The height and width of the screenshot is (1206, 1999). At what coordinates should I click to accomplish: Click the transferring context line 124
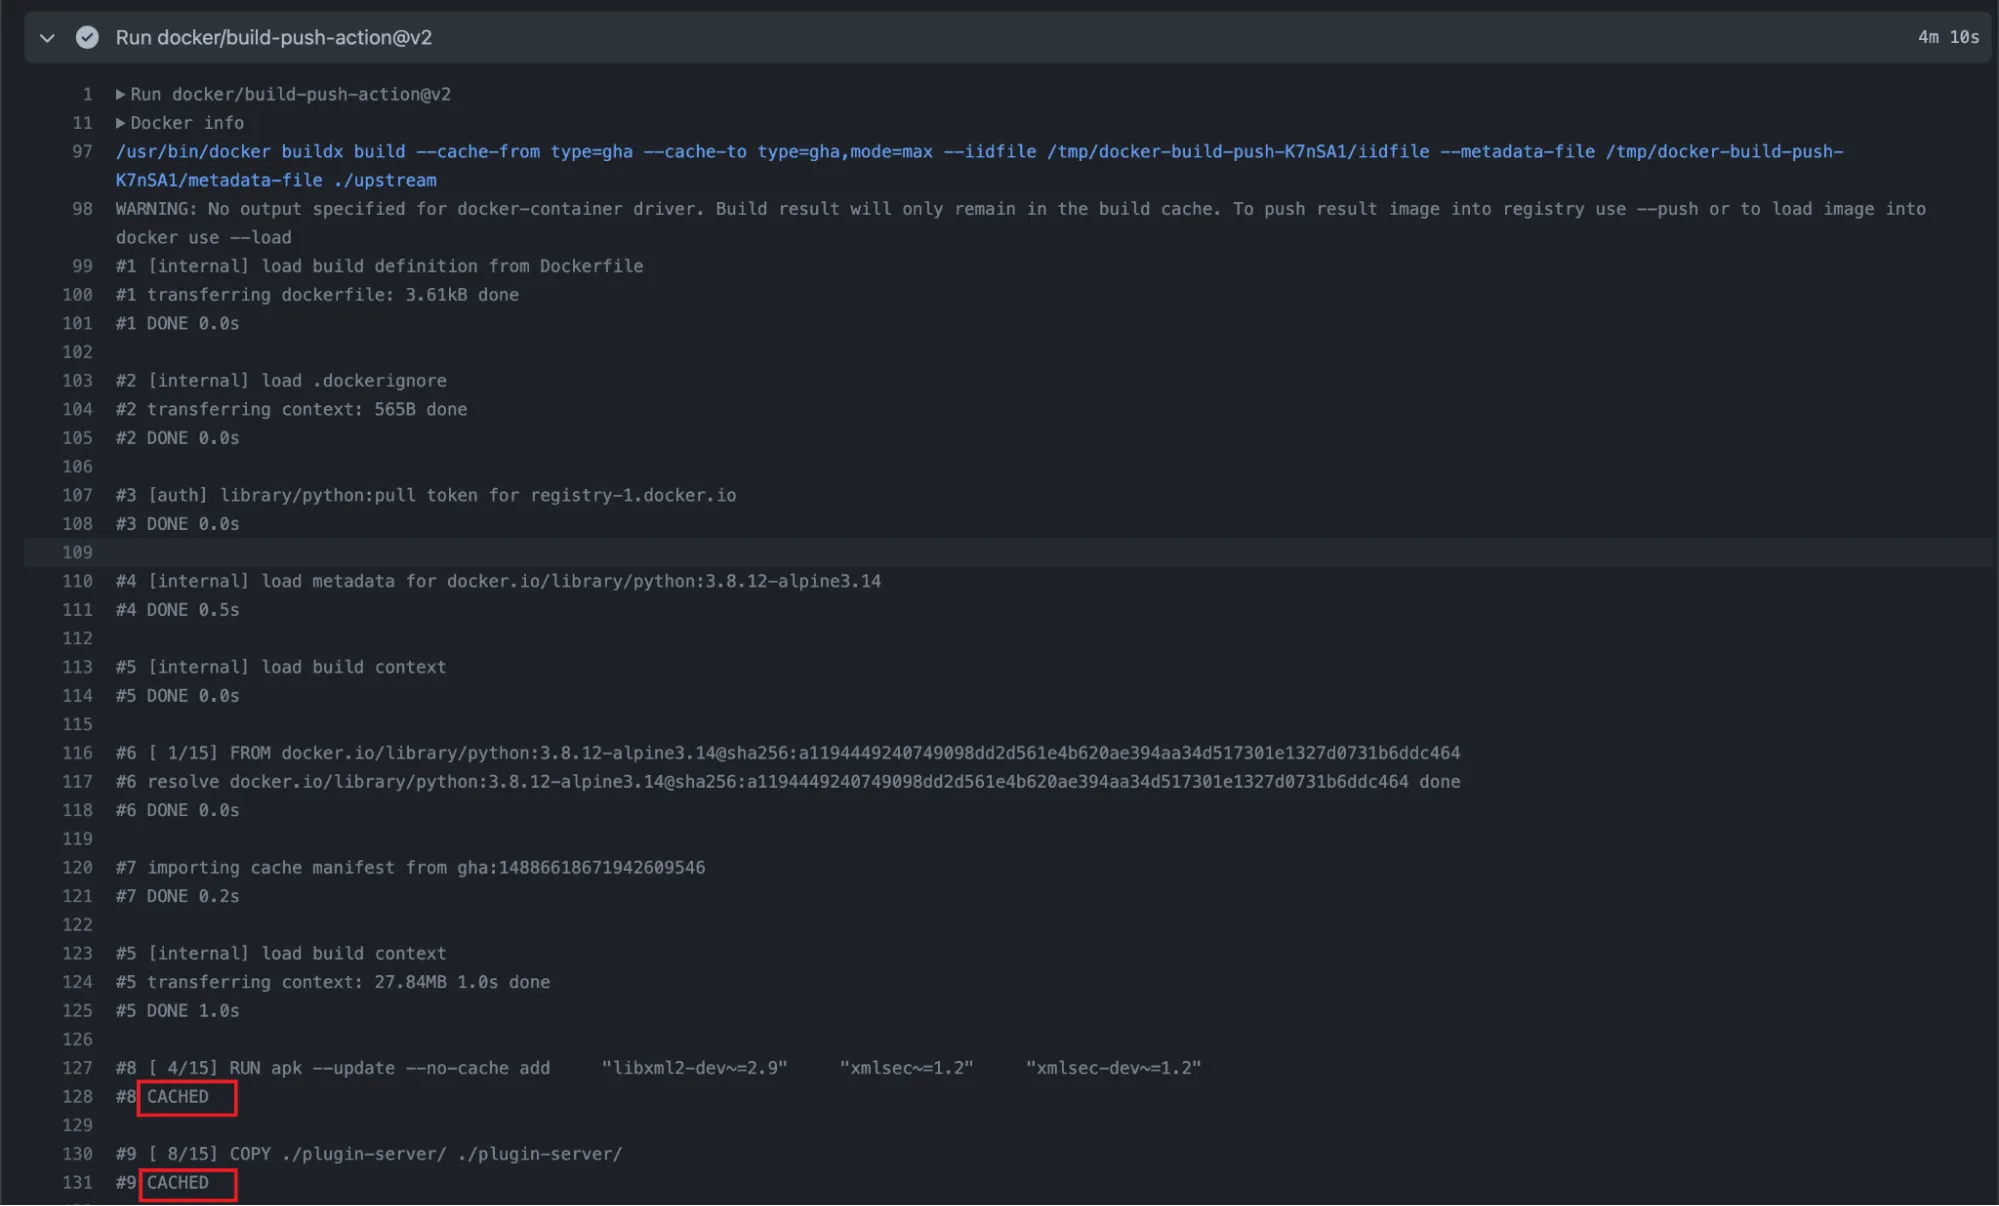[330, 982]
